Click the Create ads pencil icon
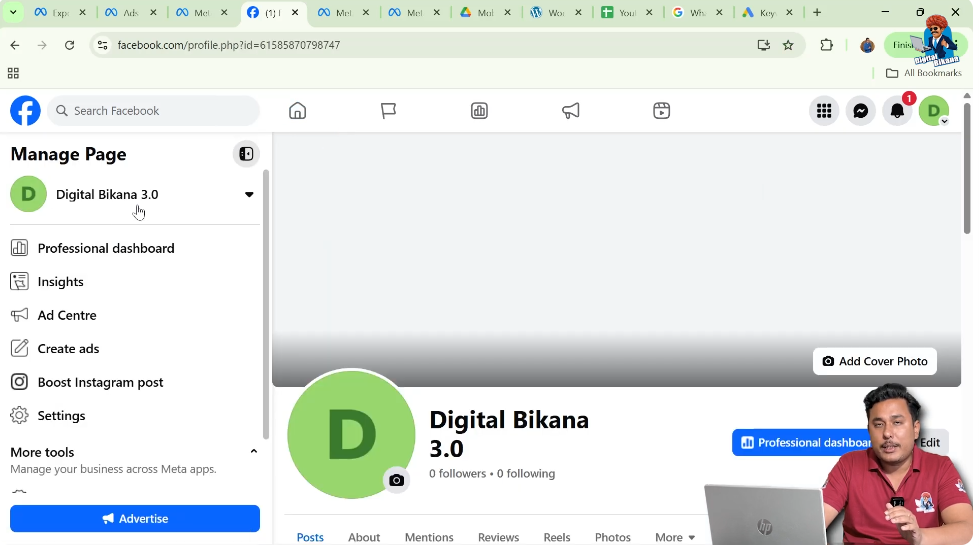 click(x=19, y=349)
